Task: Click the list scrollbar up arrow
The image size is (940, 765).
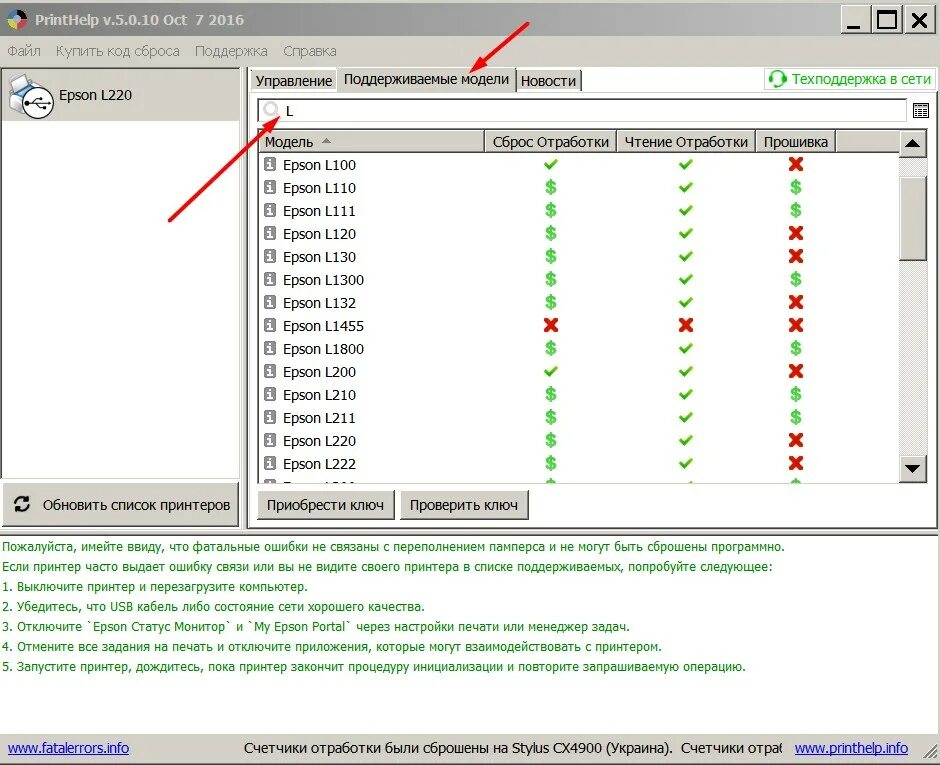Action: pos(912,143)
